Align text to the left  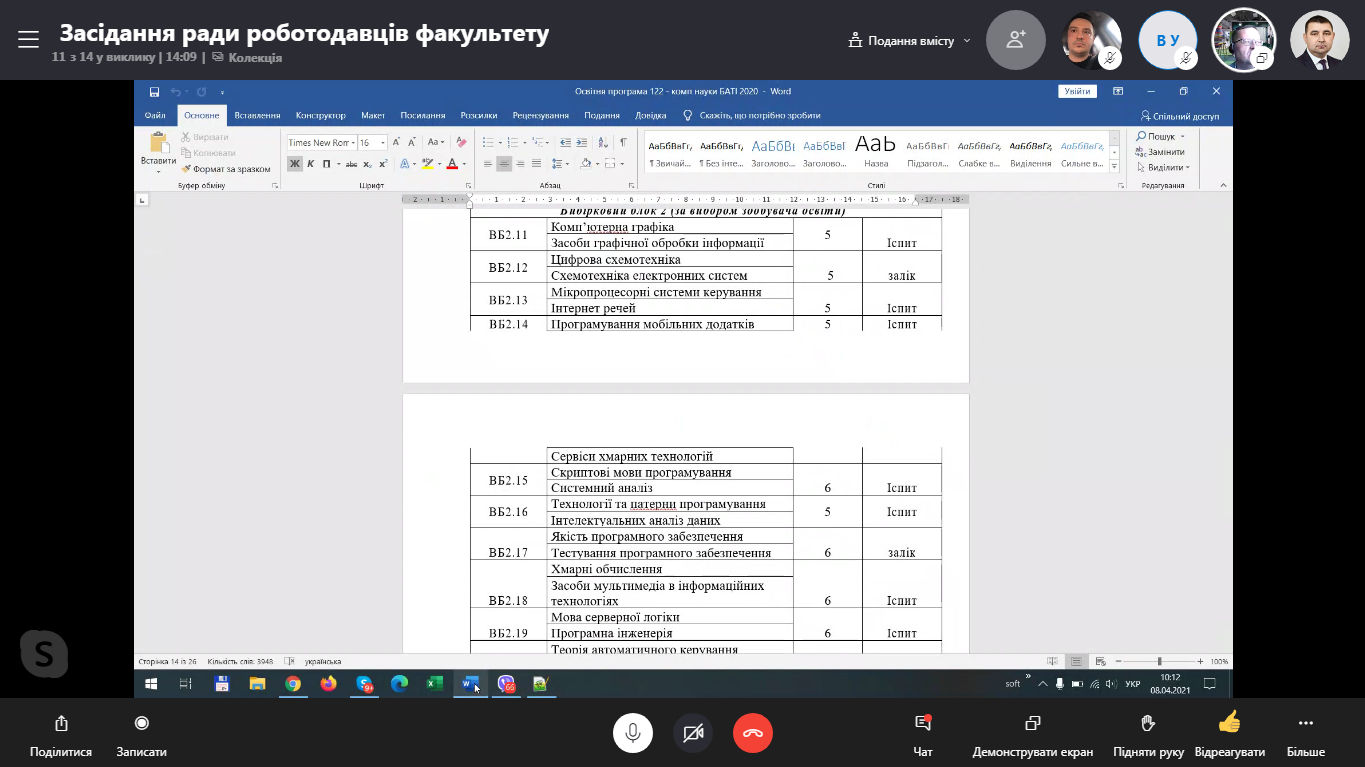coord(488,164)
